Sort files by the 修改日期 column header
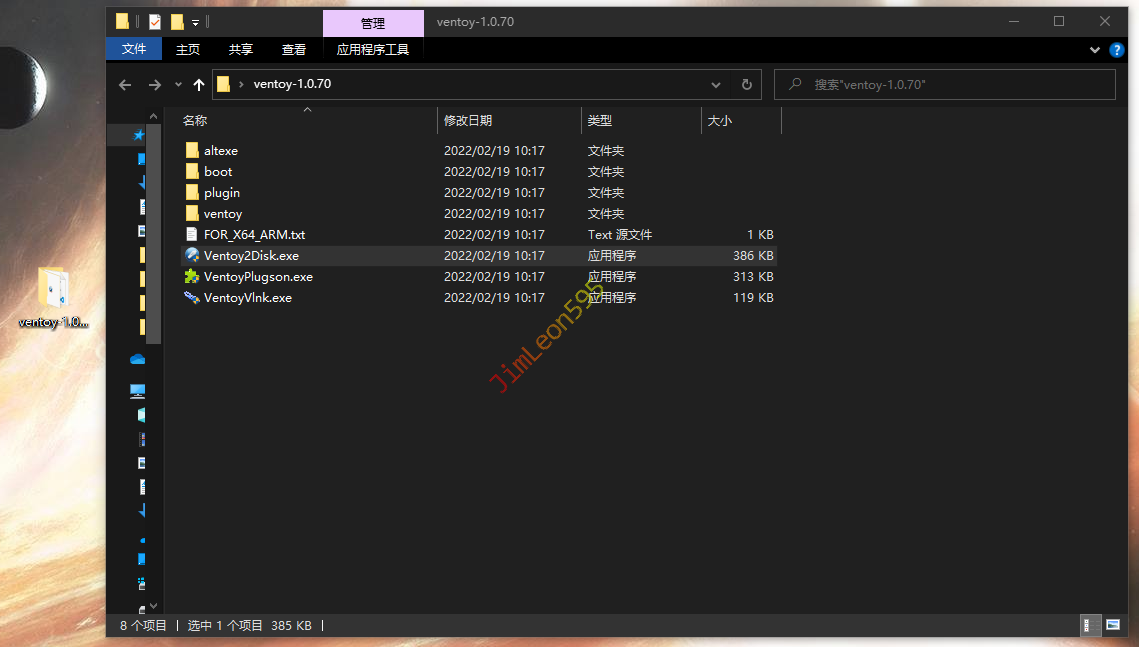This screenshot has height=647, width=1139. [x=468, y=121]
